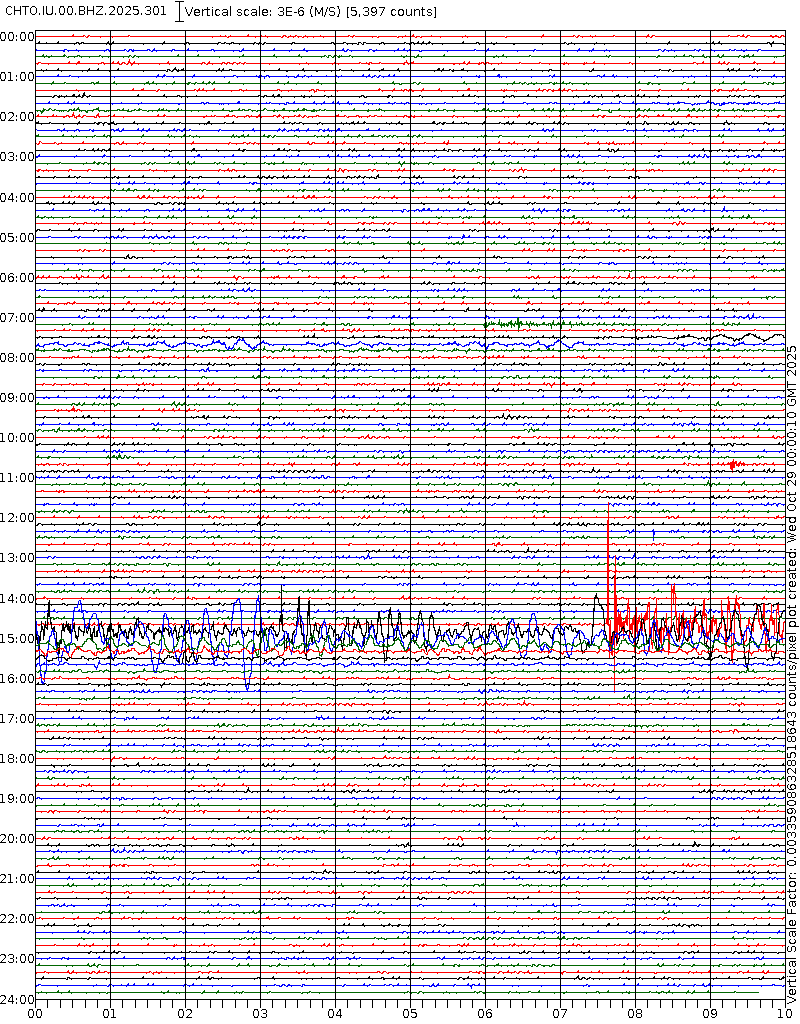The width and height of the screenshot is (800, 1024).
Task: Select the 15:00 hour label
Action: coord(18,638)
